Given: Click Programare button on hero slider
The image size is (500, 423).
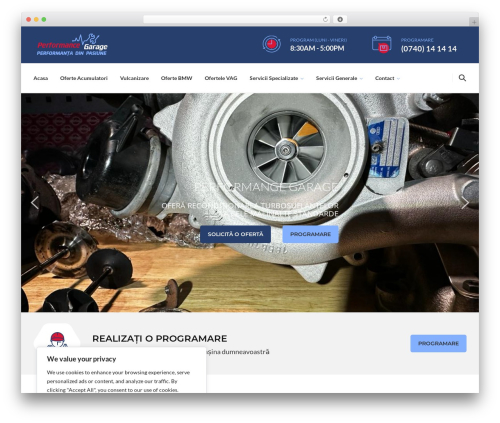Looking at the screenshot, I should pos(310,234).
